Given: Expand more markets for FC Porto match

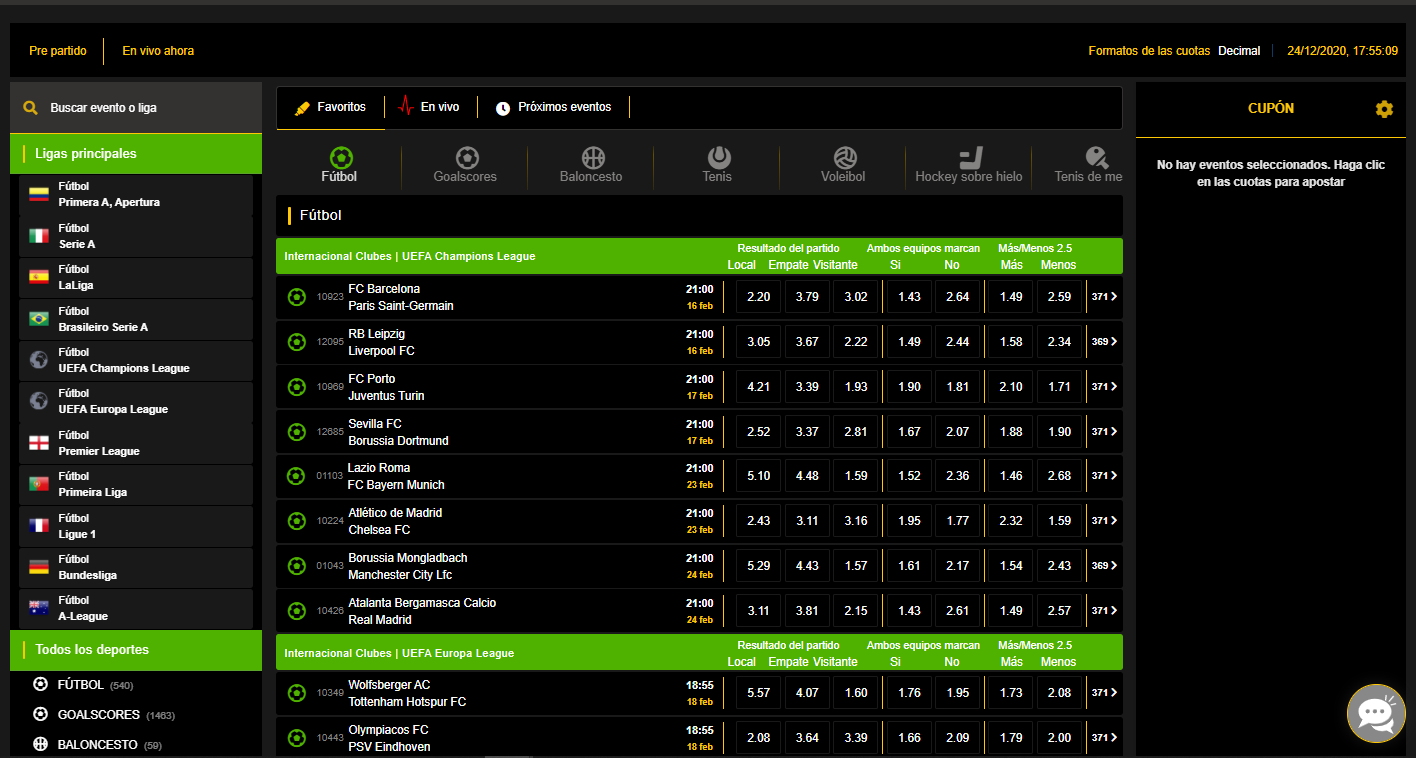Looking at the screenshot, I should tap(1104, 387).
